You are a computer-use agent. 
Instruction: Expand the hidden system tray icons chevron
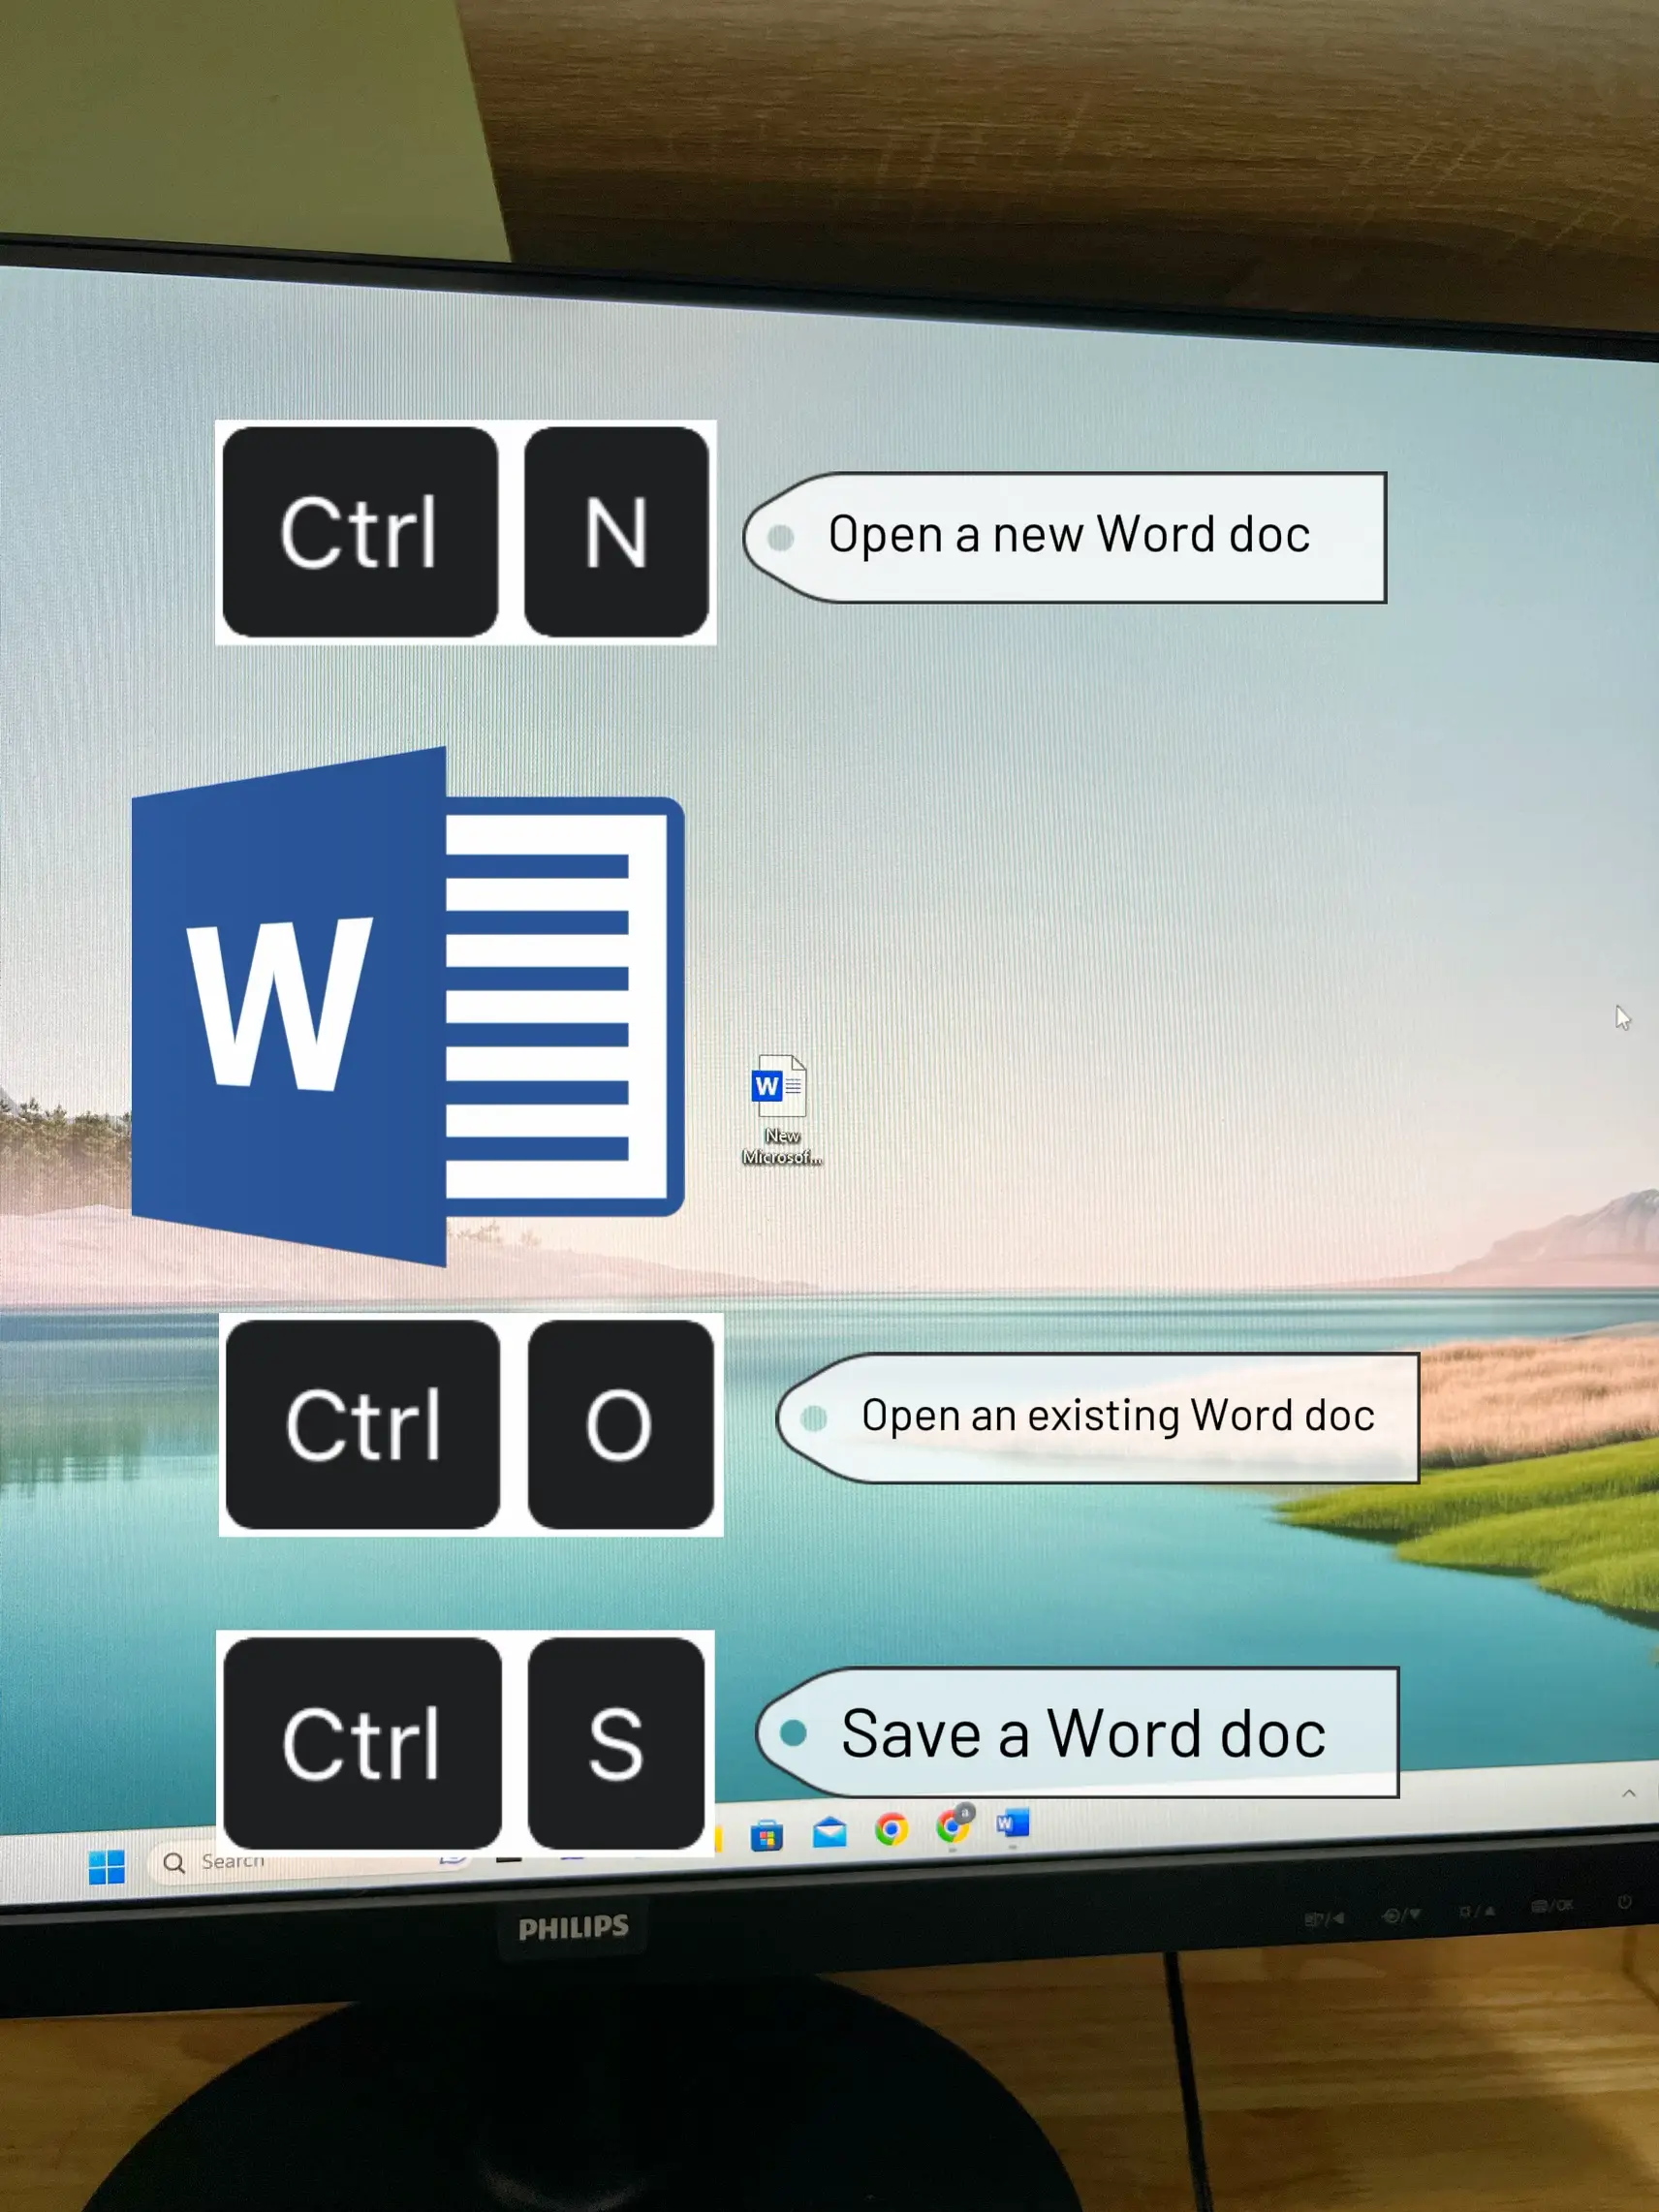(x=1628, y=1793)
